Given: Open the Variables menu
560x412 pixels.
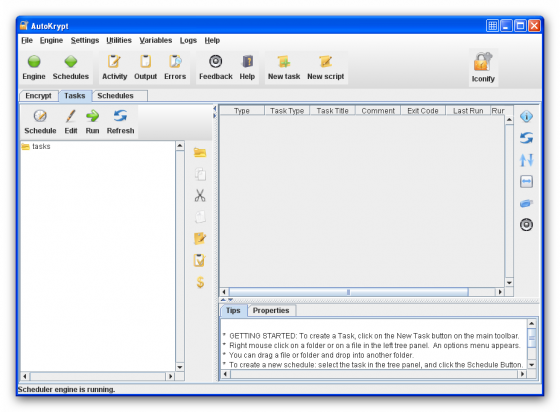Looking at the screenshot, I should pos(156,40).
